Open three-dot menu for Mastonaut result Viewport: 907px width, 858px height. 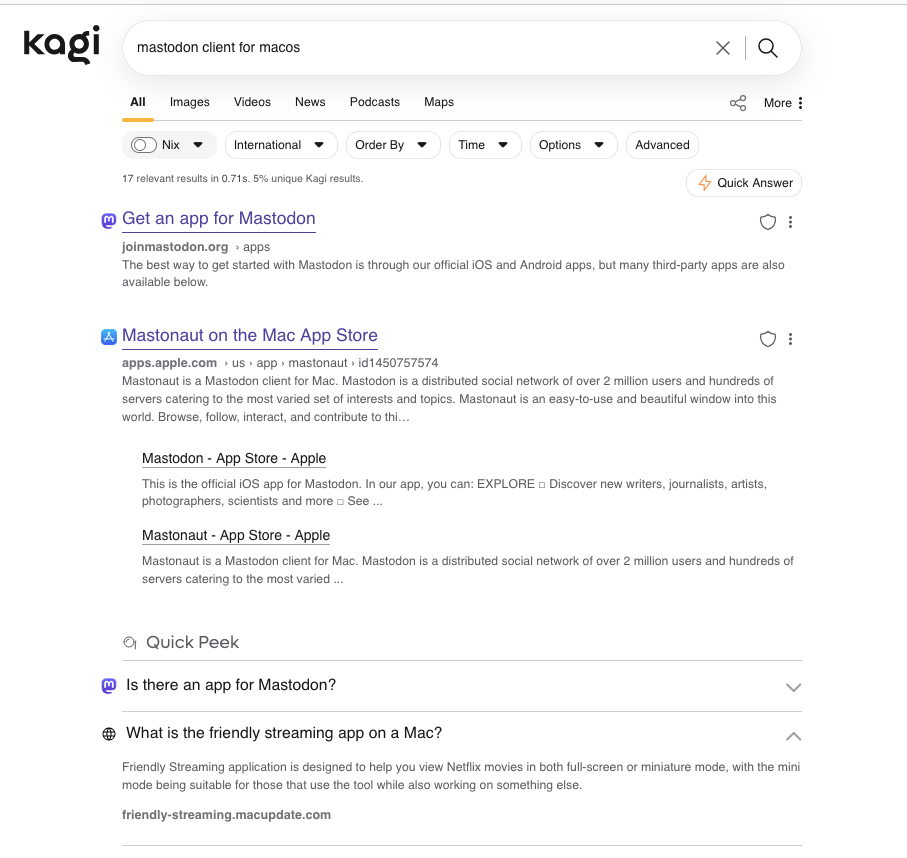coord(790,339)
